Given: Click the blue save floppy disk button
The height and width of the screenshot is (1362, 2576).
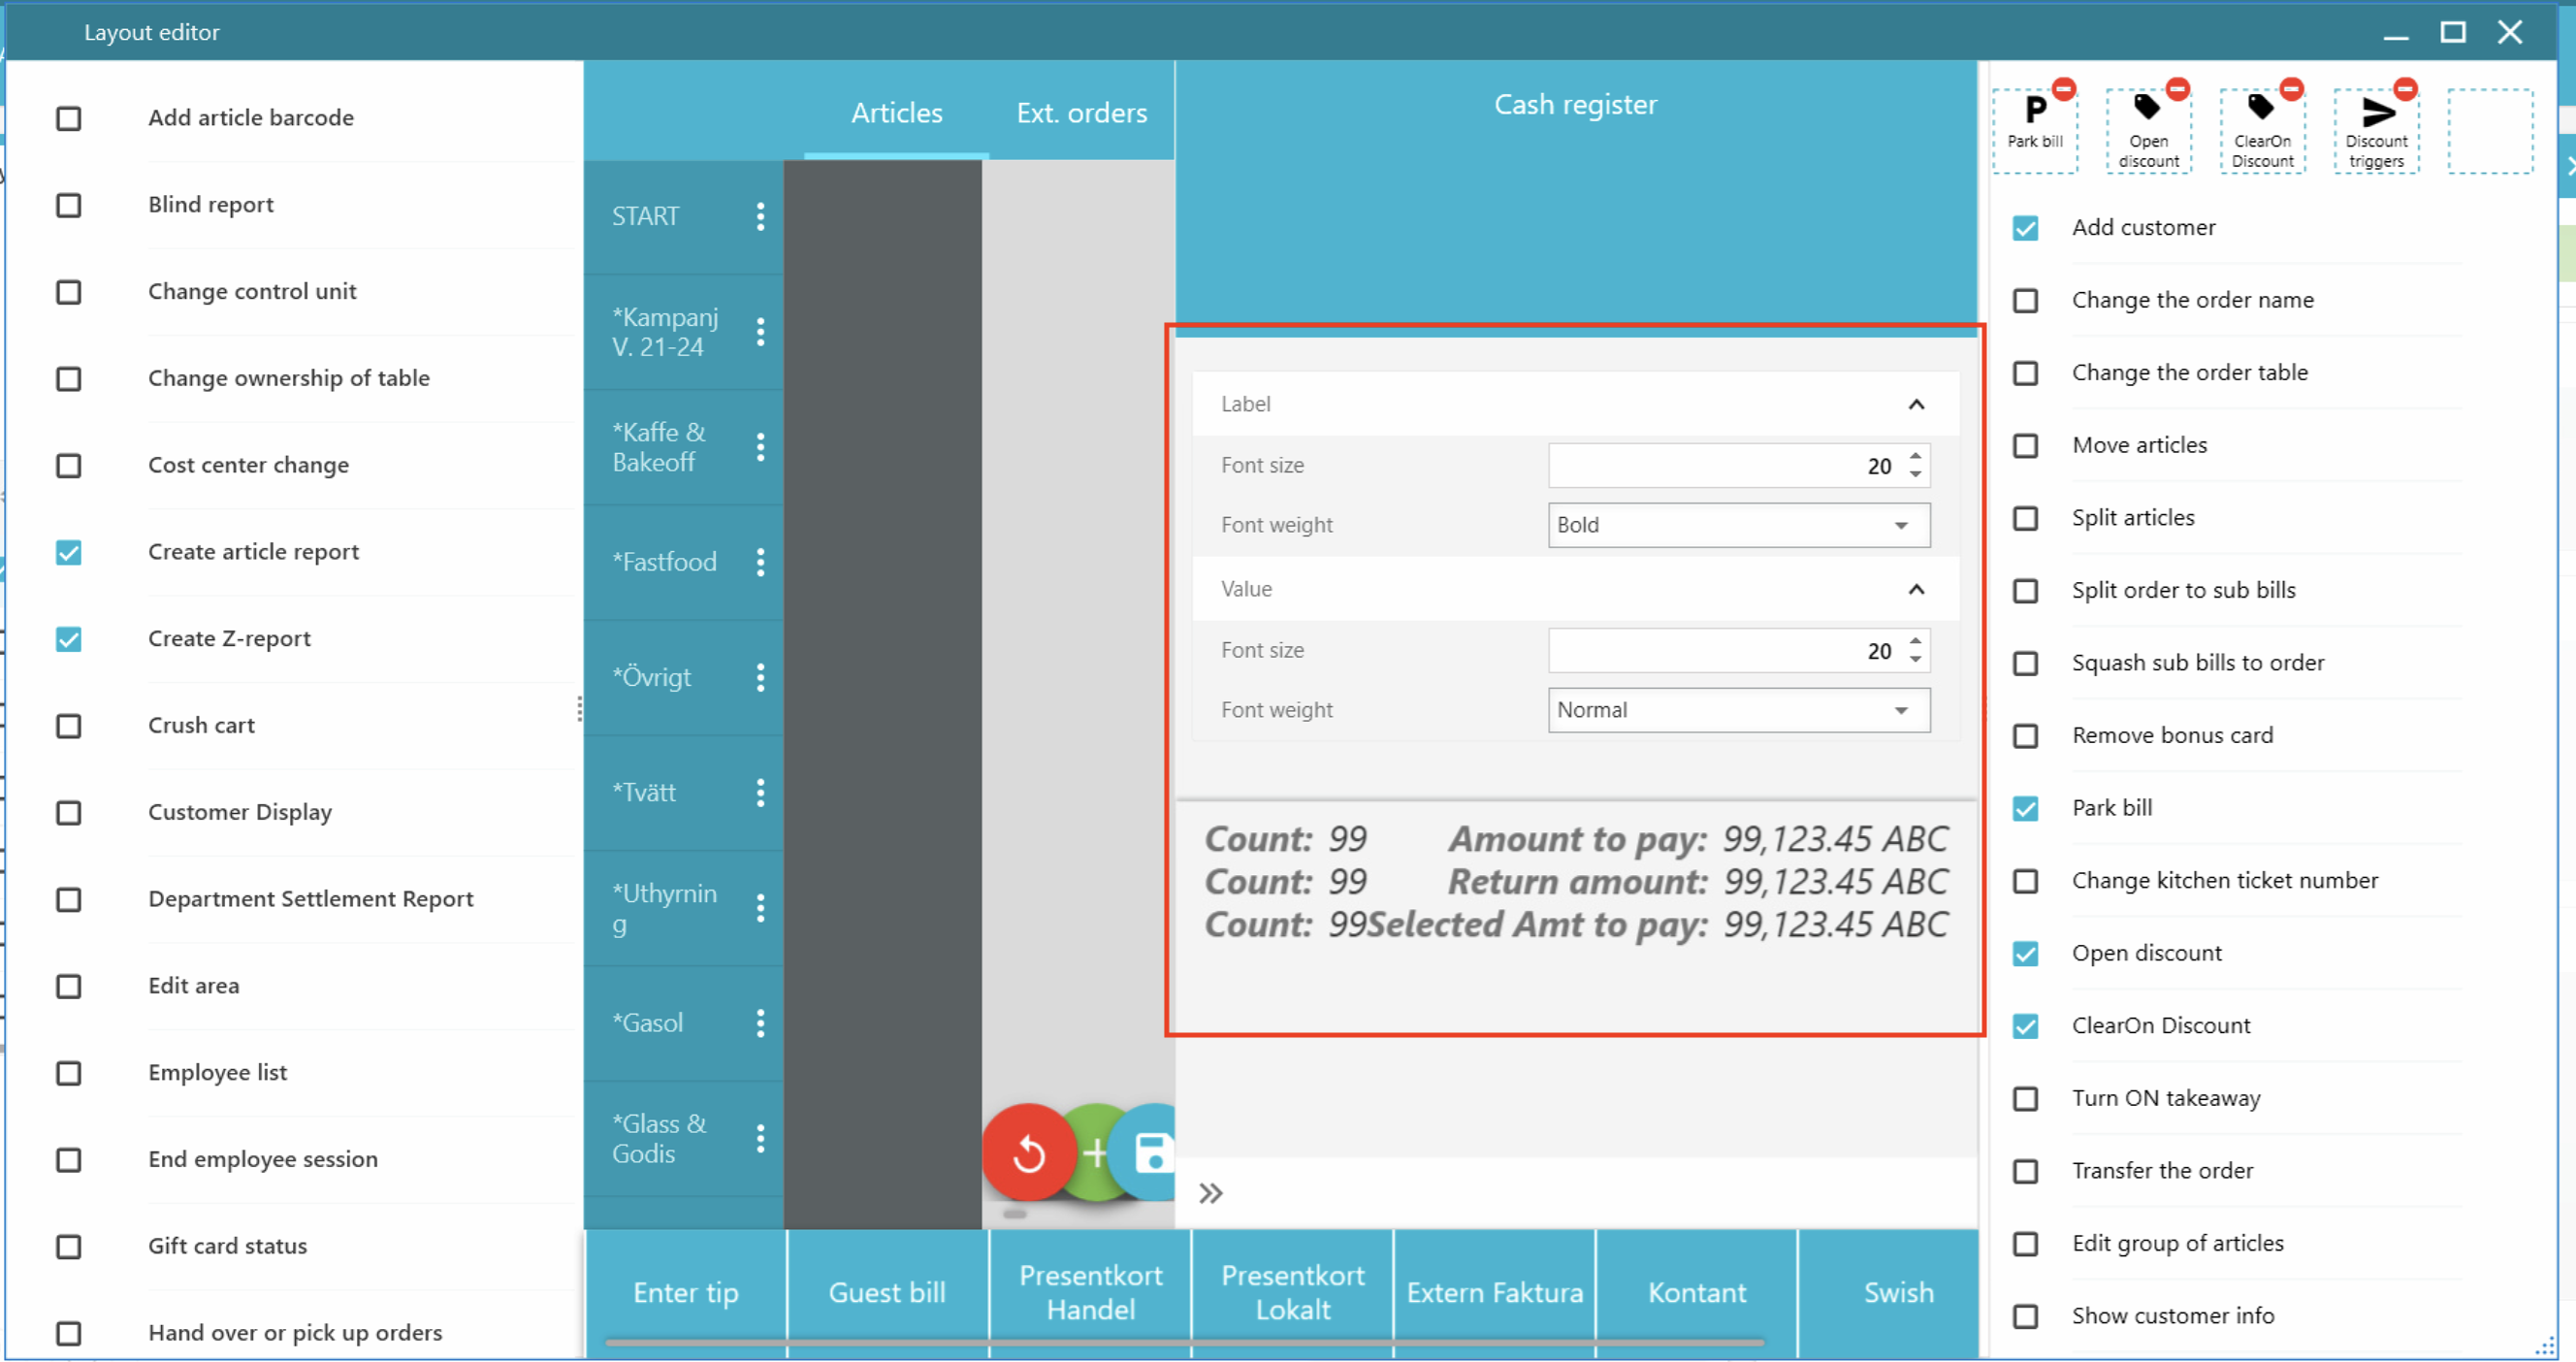Looking at the screenshot, I should [1153, 1152].
